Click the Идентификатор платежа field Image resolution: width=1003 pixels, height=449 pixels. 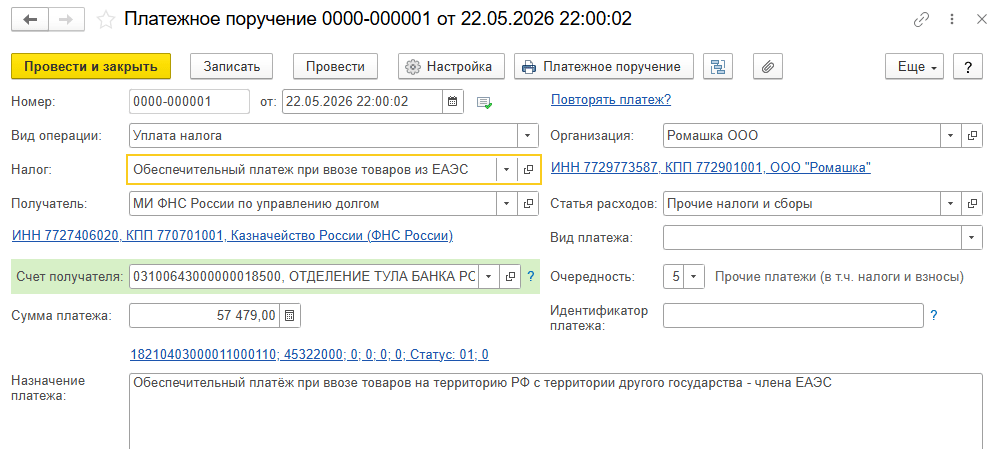point(793,315)
